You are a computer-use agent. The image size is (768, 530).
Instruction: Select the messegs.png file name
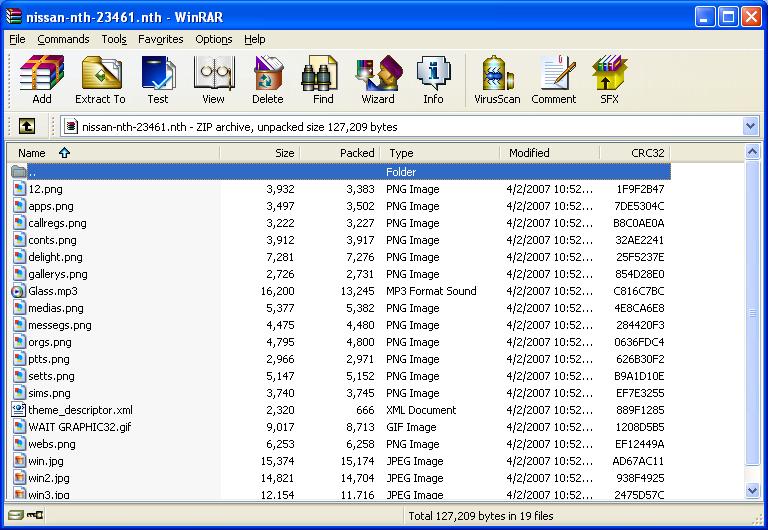pos(60,325)
